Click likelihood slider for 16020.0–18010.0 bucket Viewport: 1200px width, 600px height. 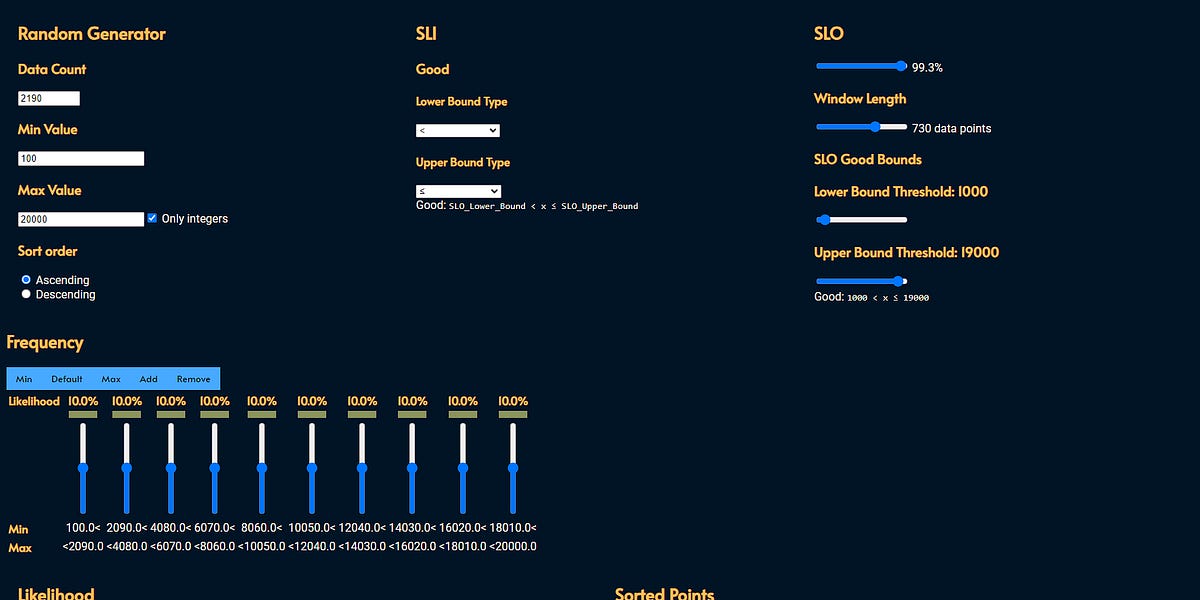coord(463,468)
